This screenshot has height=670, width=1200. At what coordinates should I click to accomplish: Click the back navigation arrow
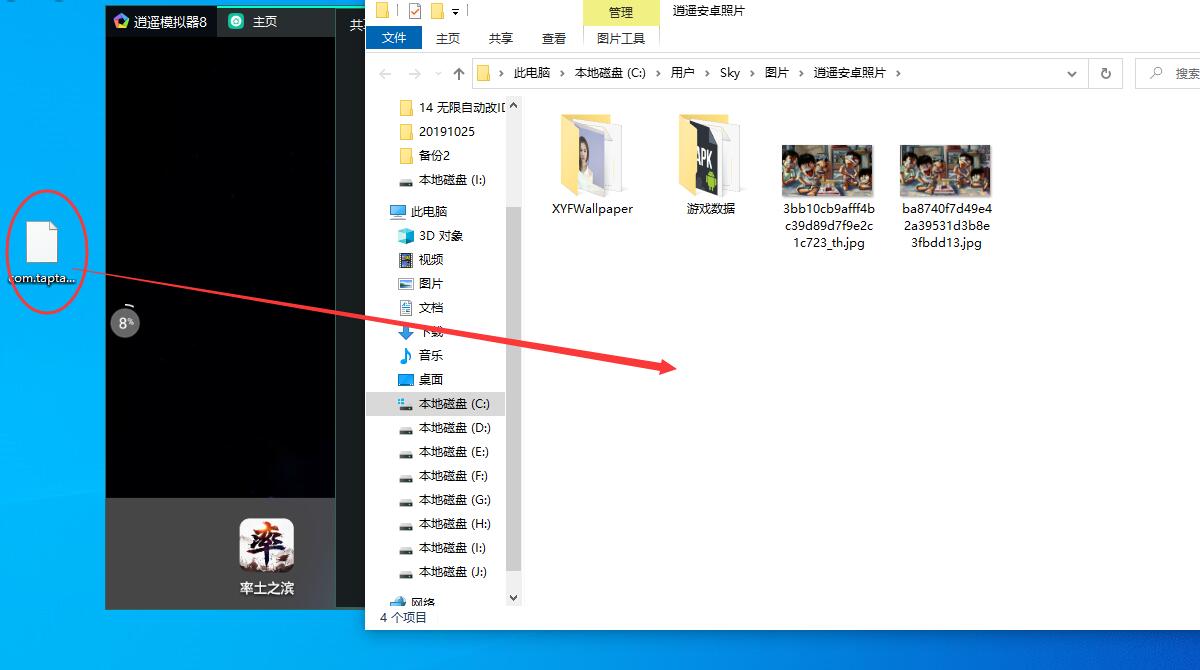click(x=386, y=73)
